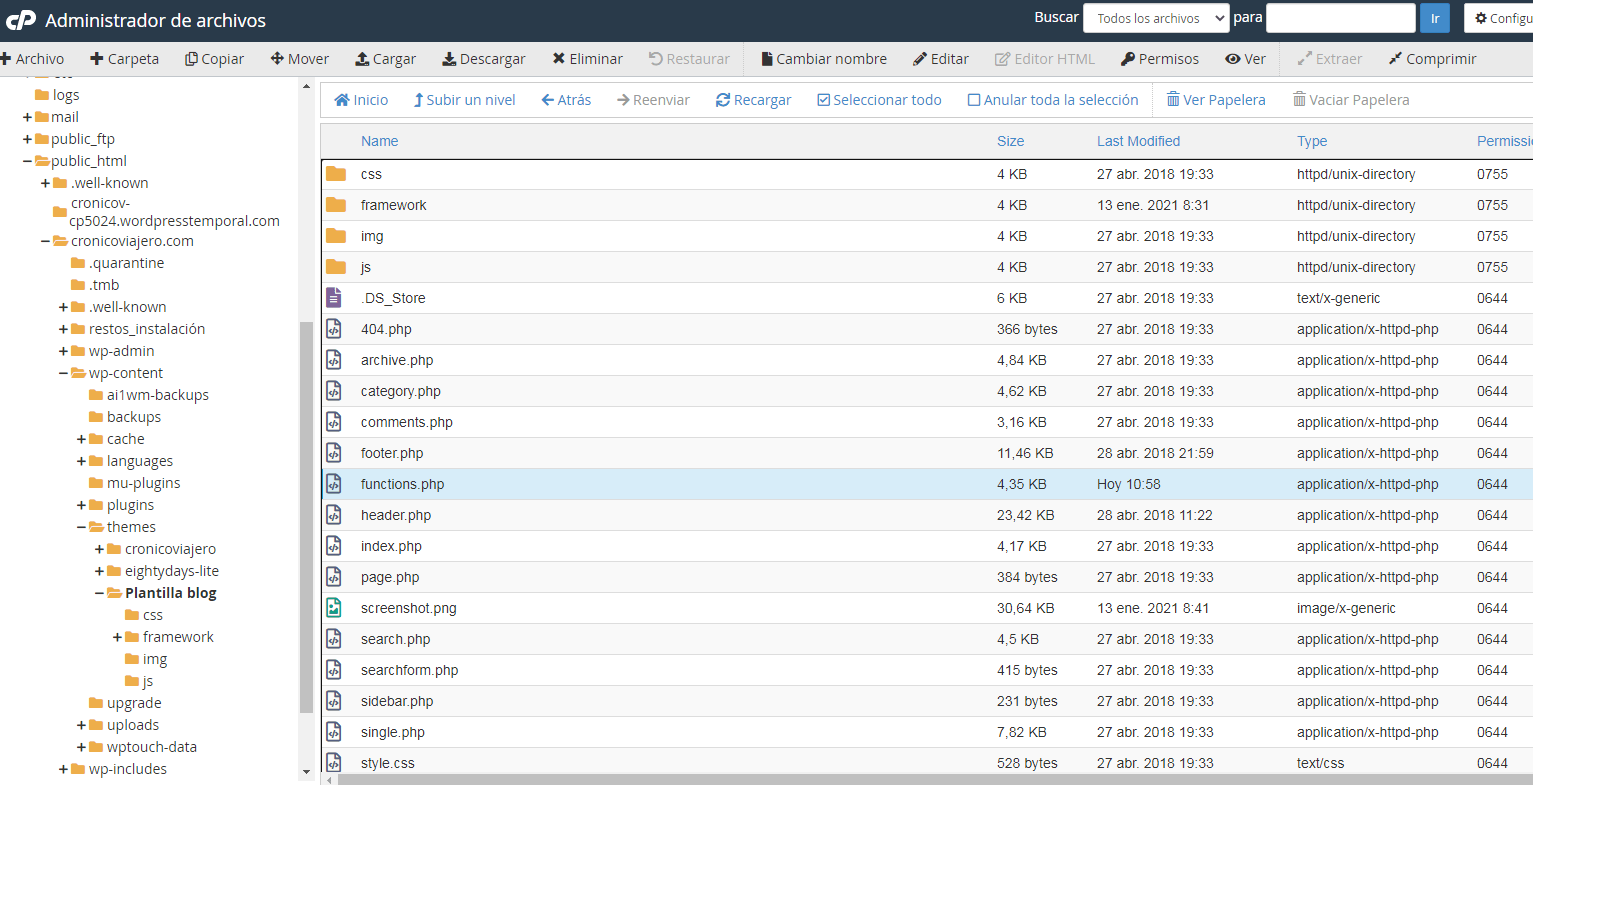Click Cambiar nombre to rename
This screenshot has height=900, width=1600.
click(x=824, y=59)
